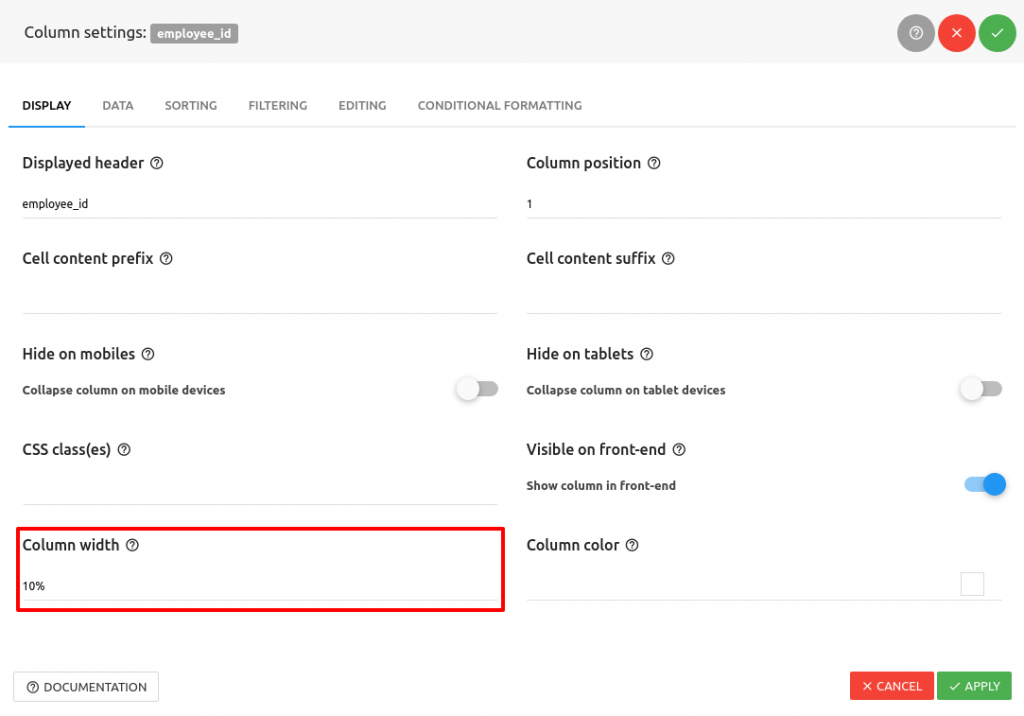Toggle Collapse column on tablet devices switch
Image resolution: width=1024 pixels, height=716 pixels.
coord(981,389)
